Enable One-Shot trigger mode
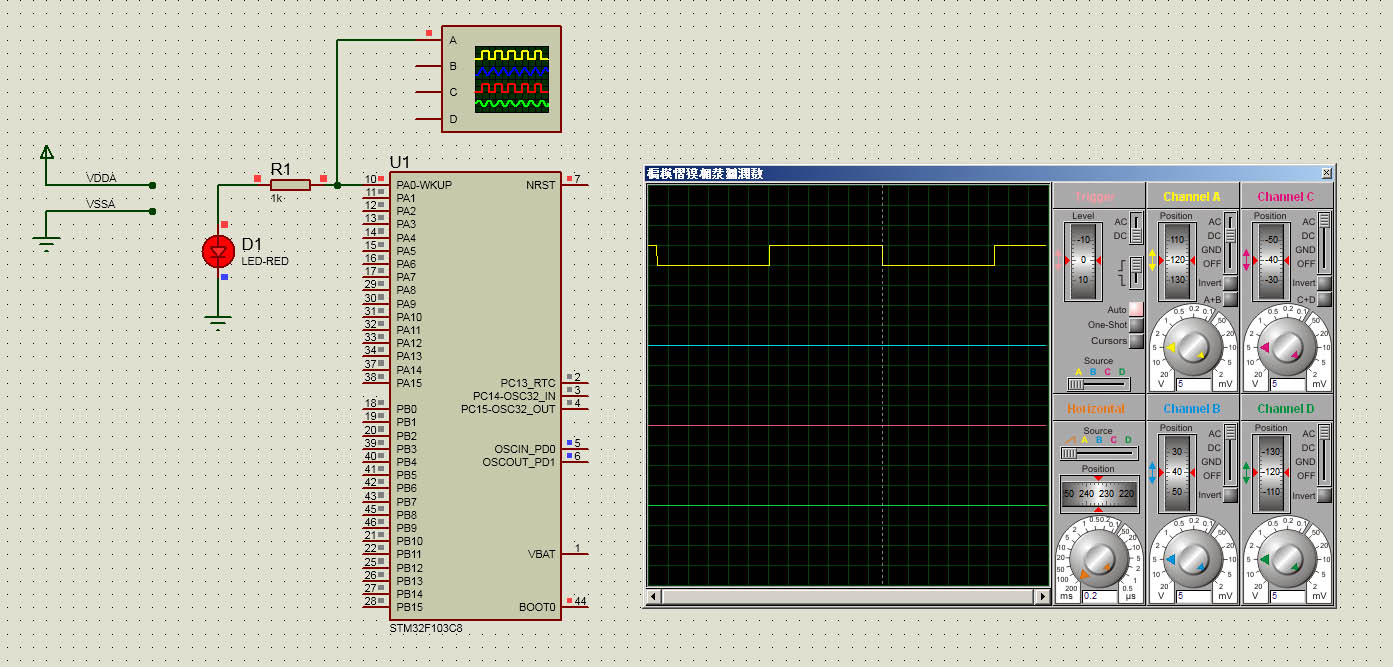This screenshot has width=1393, height=667. 1135,325
